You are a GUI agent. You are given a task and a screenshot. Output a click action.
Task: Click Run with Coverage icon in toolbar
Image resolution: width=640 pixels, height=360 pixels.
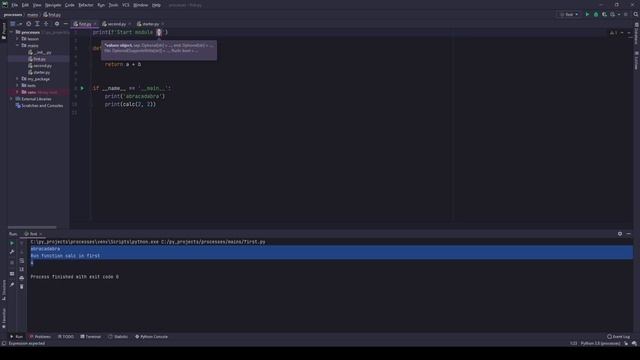604,14
